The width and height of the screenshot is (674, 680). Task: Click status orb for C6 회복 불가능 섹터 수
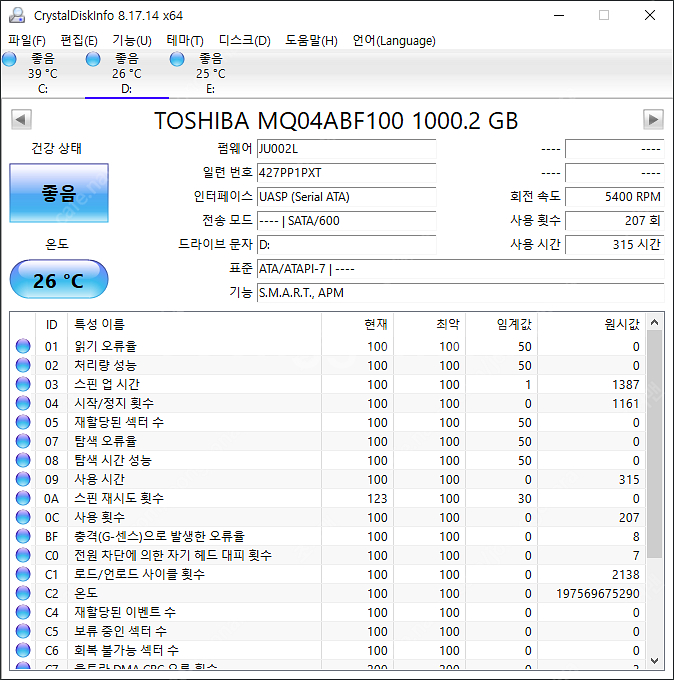(x=23, y=651)
